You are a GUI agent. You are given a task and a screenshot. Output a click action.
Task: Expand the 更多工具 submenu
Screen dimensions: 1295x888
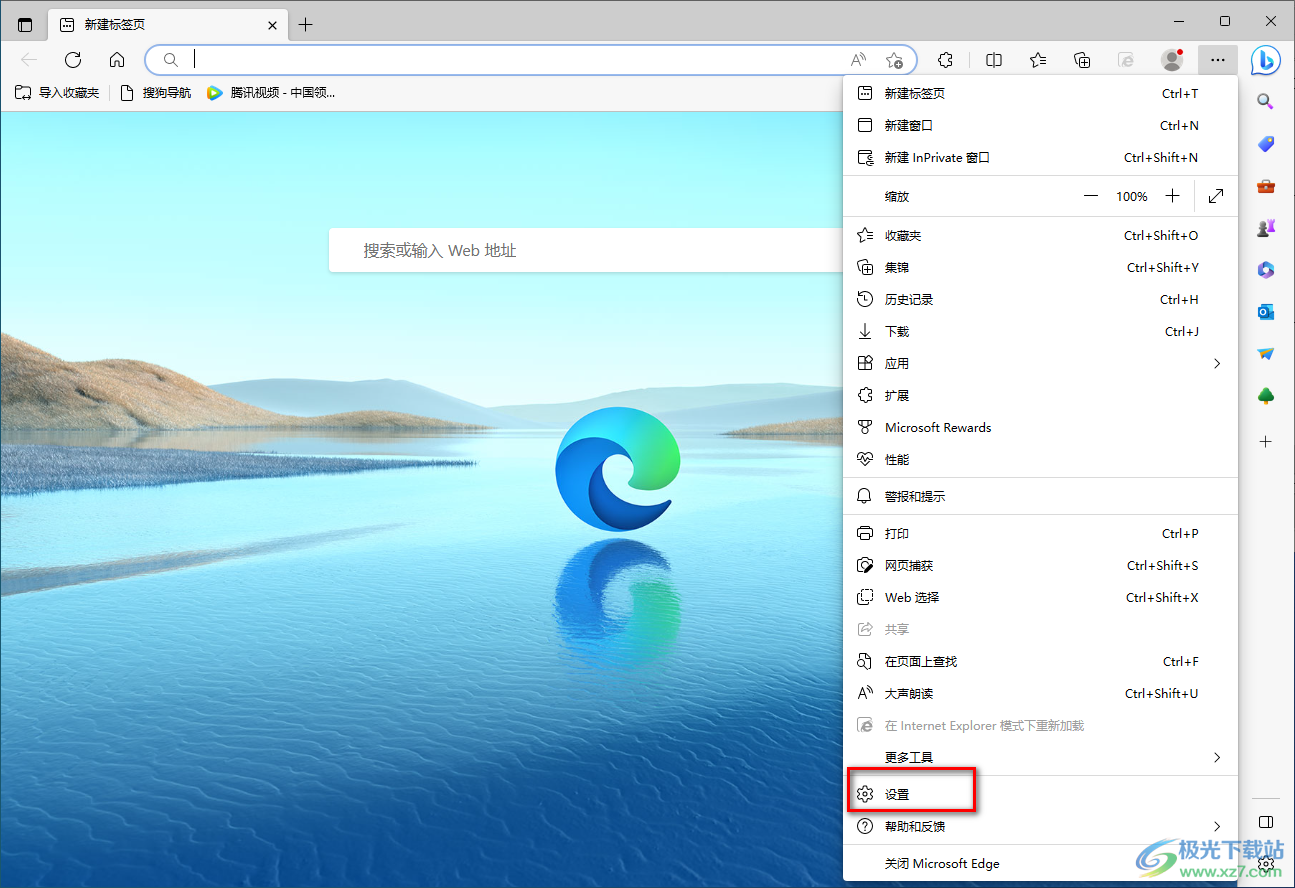coord(1040,757)
